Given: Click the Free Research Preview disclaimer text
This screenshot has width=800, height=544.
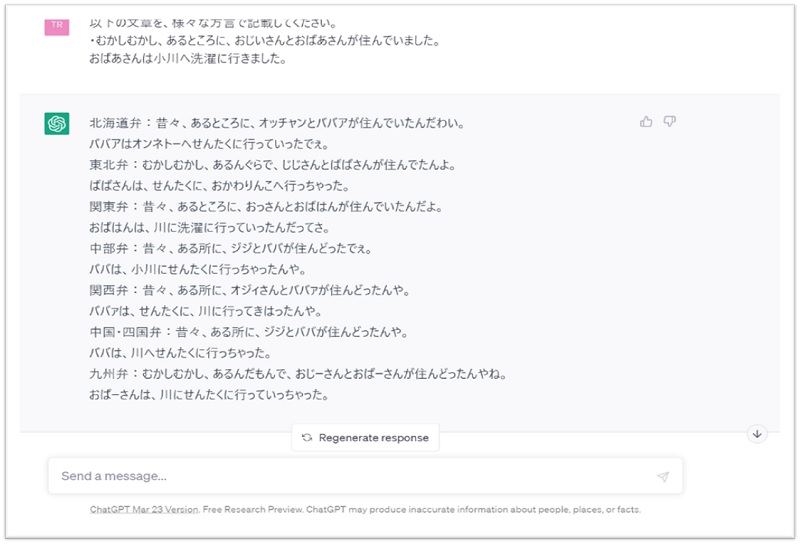Looking at the screenshot, I should tap(420, 509).
